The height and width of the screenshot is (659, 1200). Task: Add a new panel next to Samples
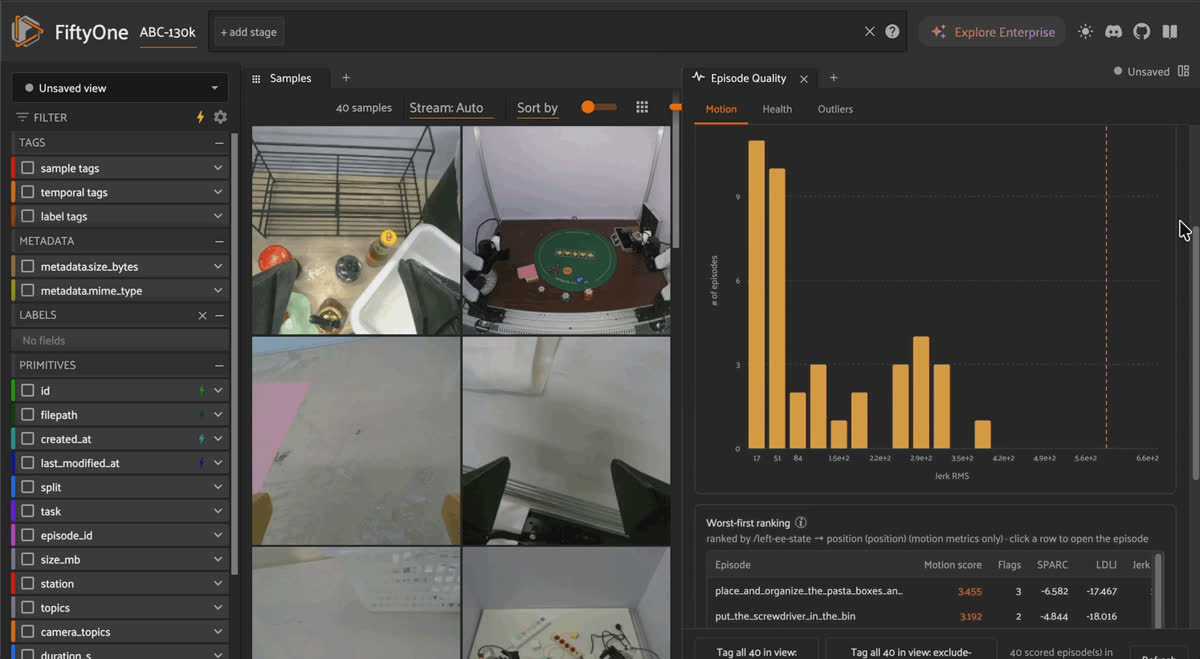coord(346,78)
